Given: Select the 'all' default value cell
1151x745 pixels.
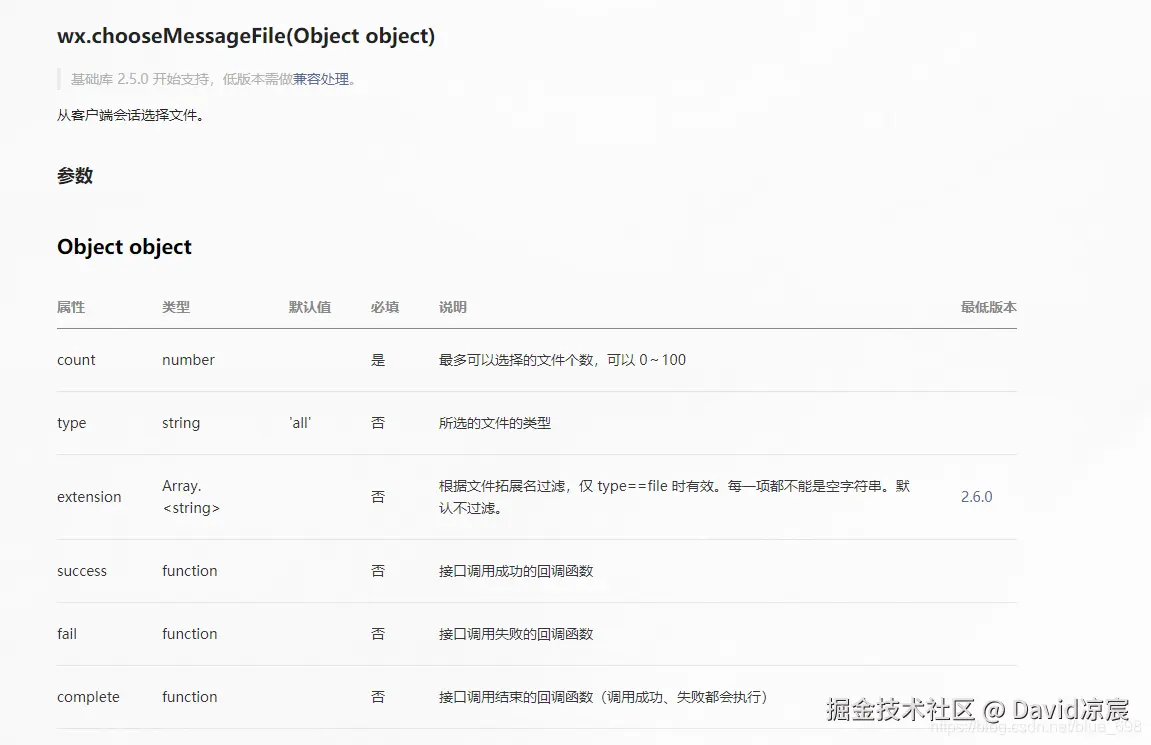Looking at the screenshot, I should click(299, 422).
